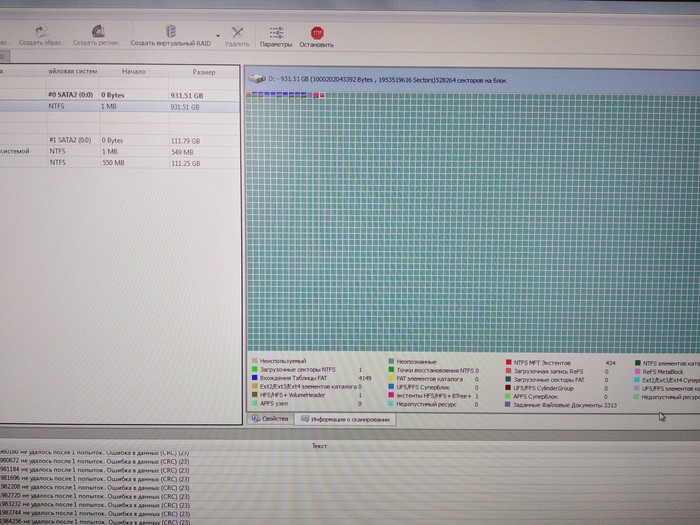Click the Текст log panel header
This screenshot has width=700, height=525.
click(319, 445)
